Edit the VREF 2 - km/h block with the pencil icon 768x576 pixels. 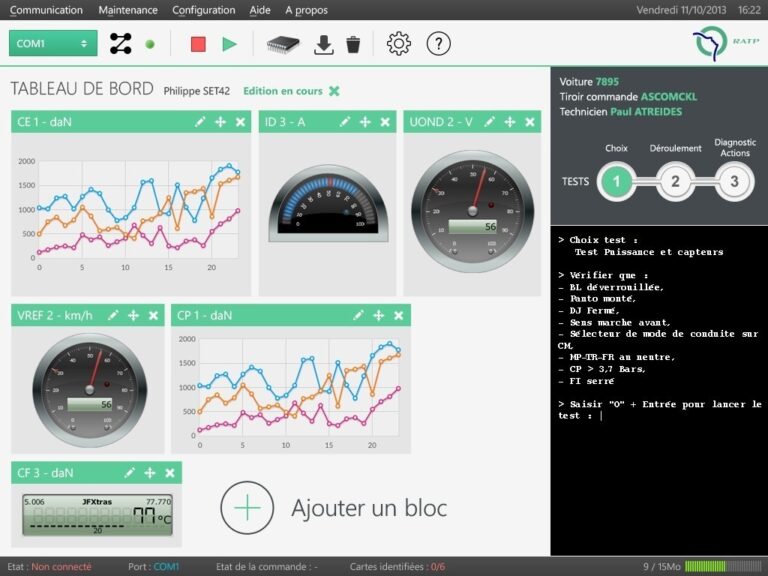[x=113, y=315]
